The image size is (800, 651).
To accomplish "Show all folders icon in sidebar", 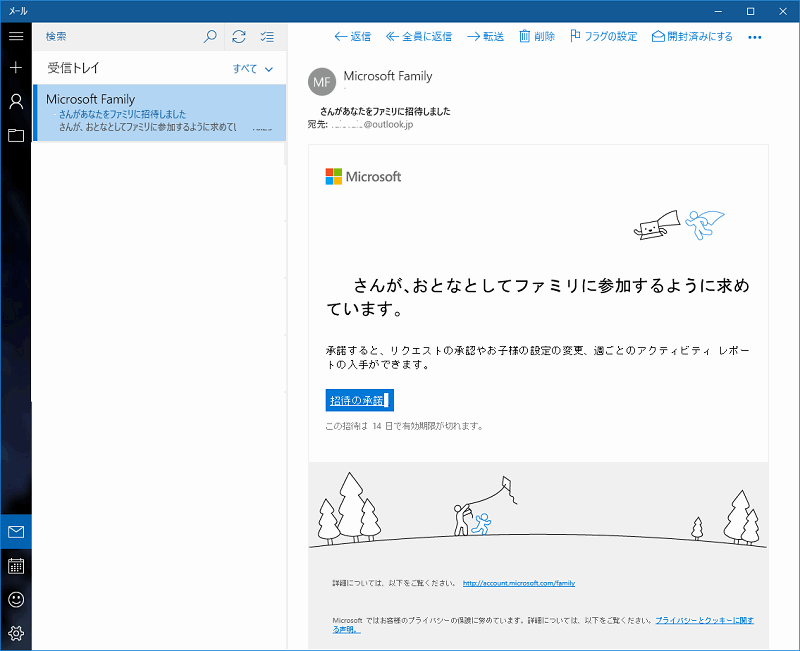I will click(16, 135).
